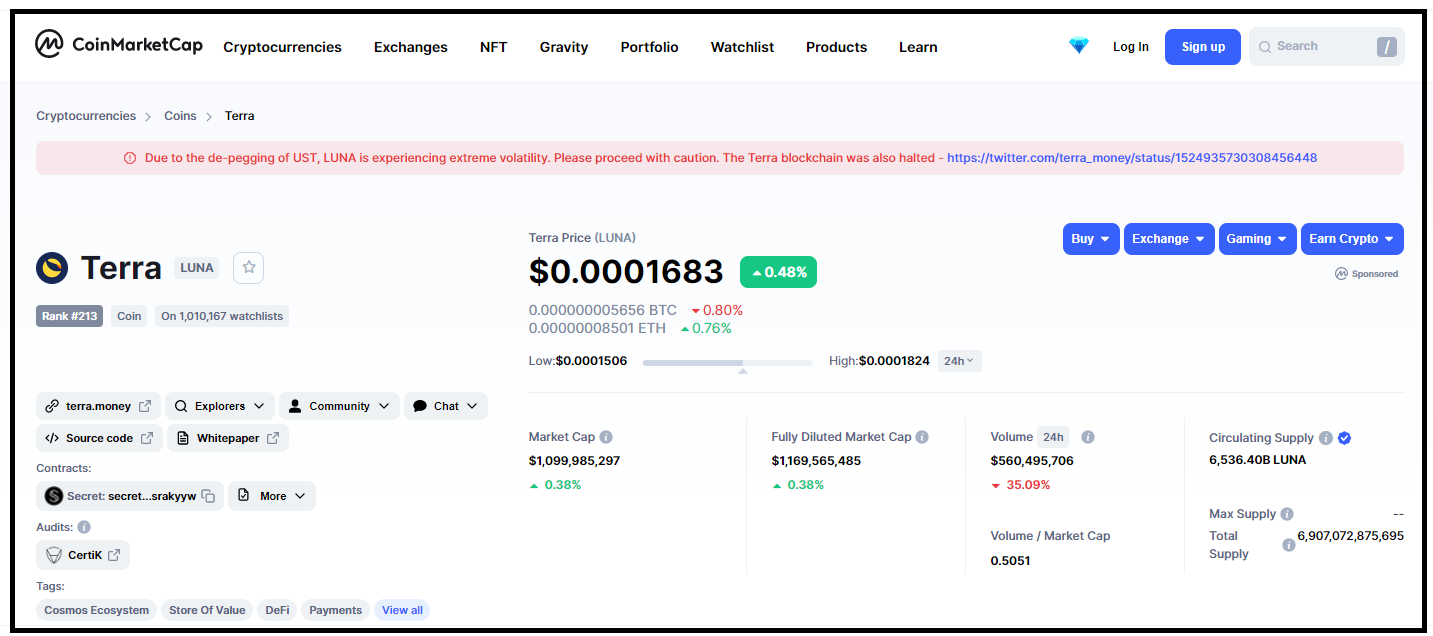Viewport: 1433px width, 636px height.
Task: Click the price $0.0001683
Action: coord(626,272)
